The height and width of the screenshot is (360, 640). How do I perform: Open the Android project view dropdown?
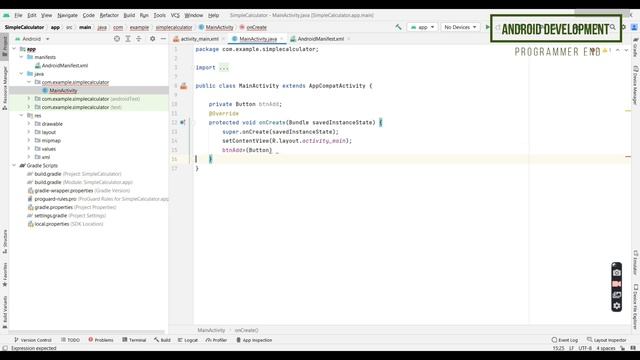(32, 39)
